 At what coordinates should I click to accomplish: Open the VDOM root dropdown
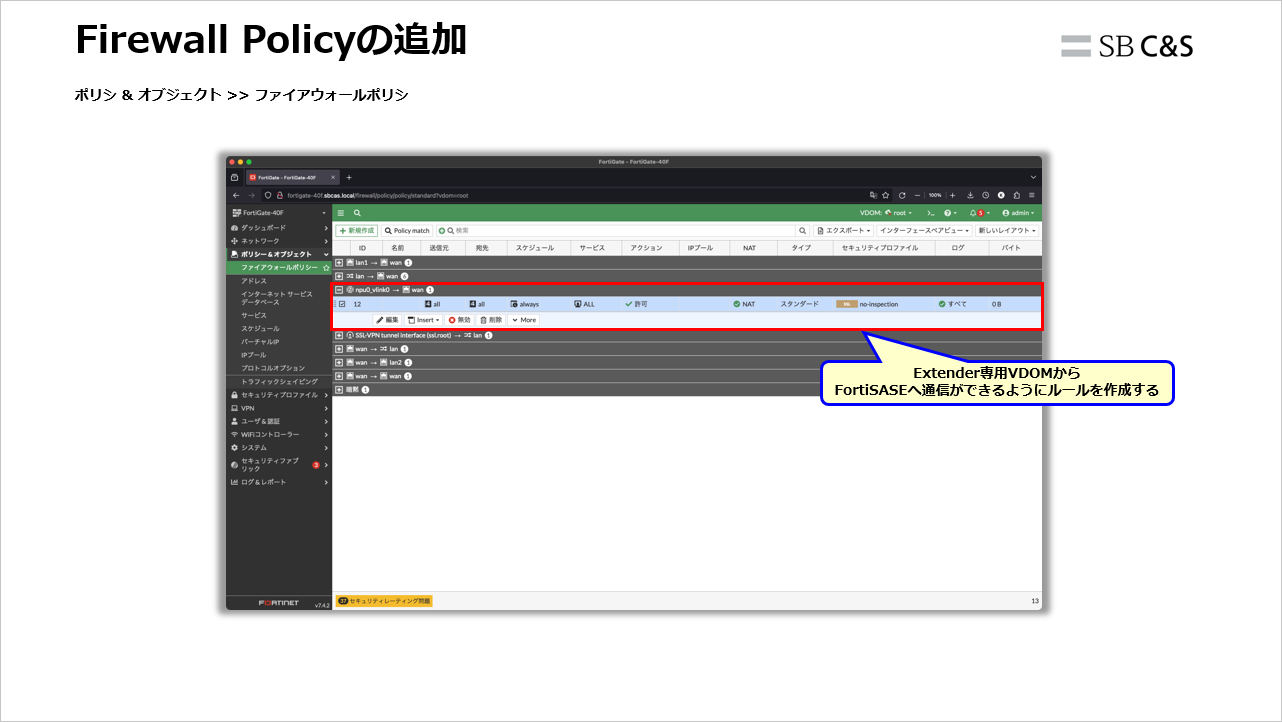pos(899,212)
